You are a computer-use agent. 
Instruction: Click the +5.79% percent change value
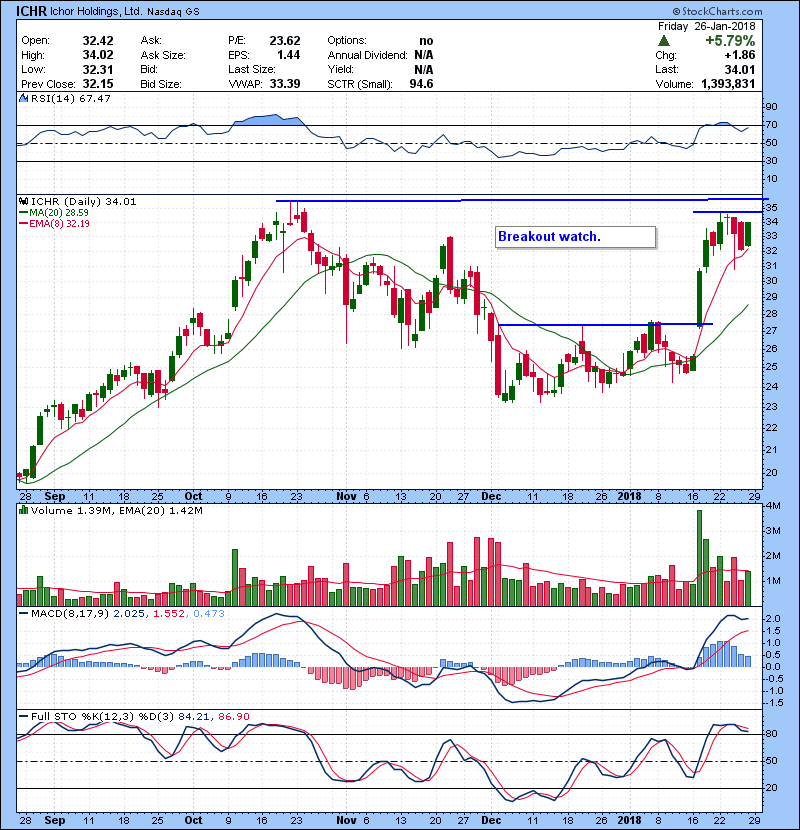coord(730,40)
